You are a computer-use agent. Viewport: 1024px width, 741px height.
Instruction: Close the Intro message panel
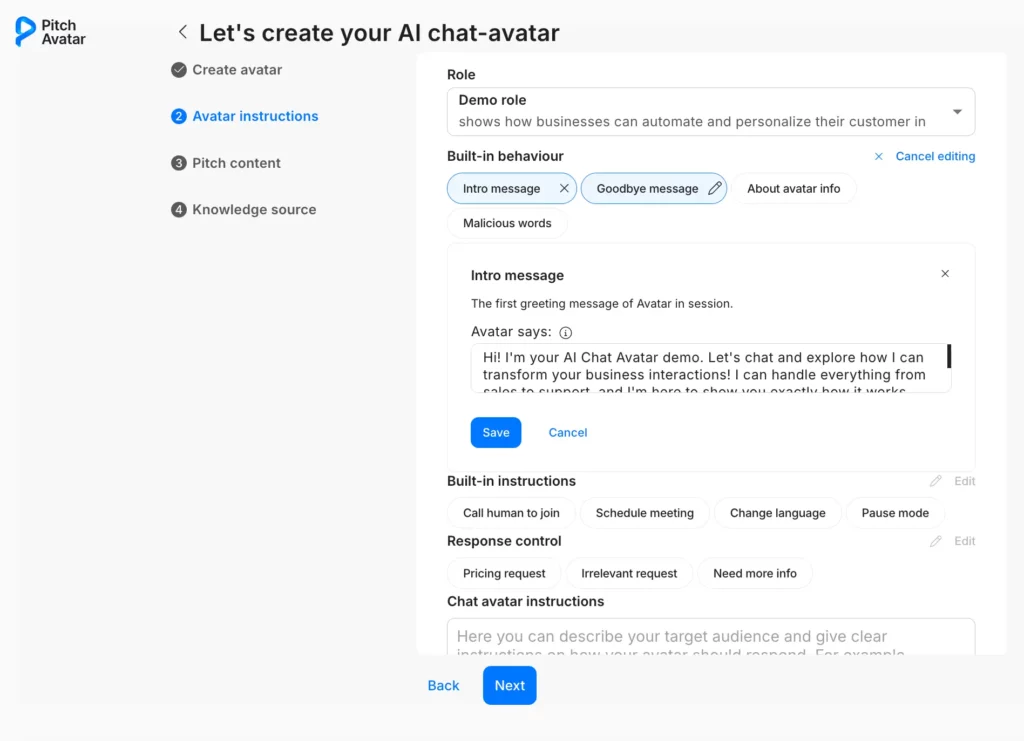[945, 274]
